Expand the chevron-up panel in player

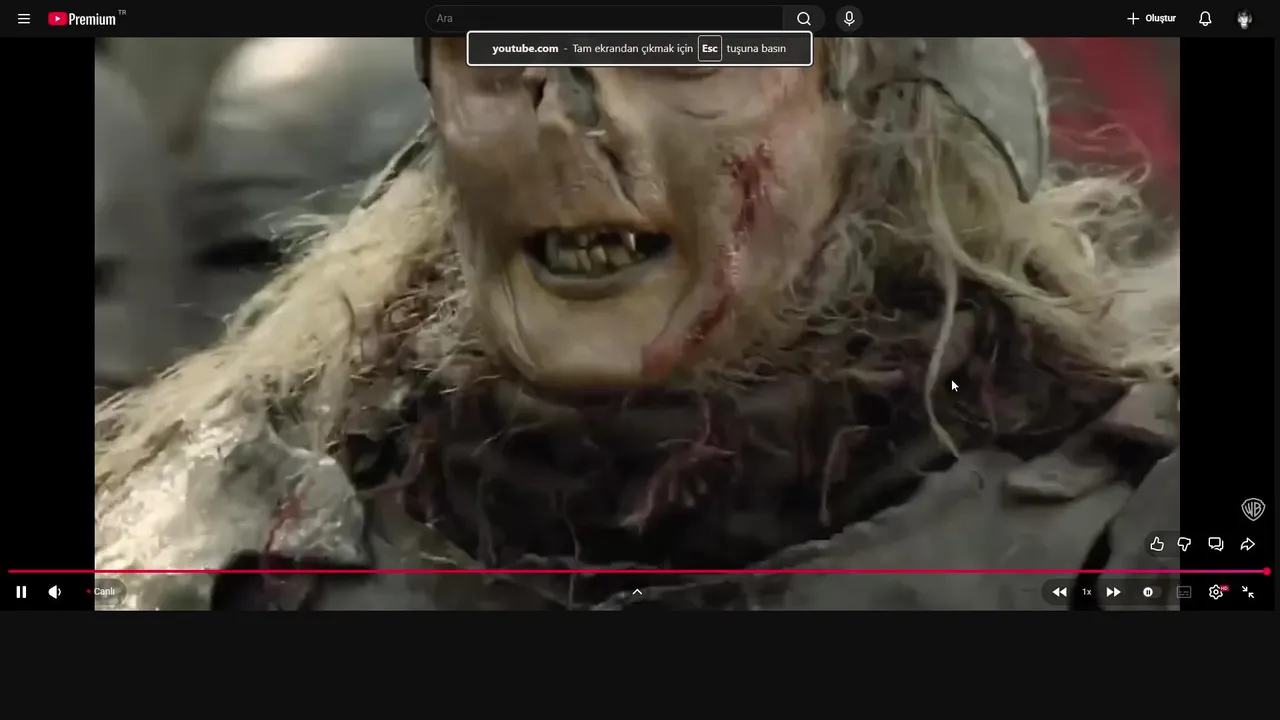[x=637, y=592]
